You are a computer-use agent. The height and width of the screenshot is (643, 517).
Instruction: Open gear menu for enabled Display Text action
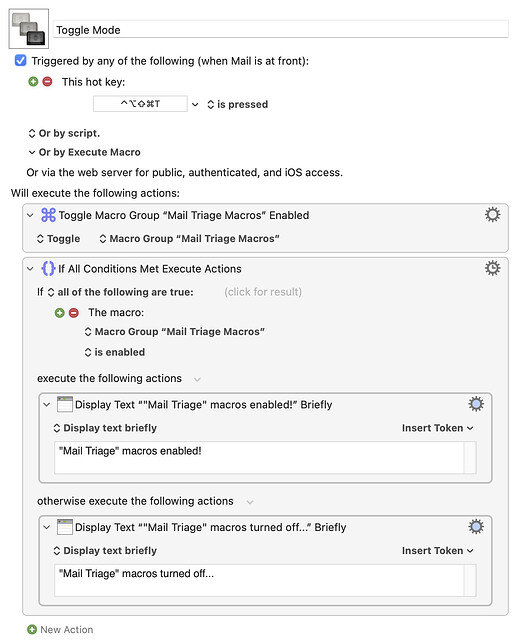click(476, 404)
